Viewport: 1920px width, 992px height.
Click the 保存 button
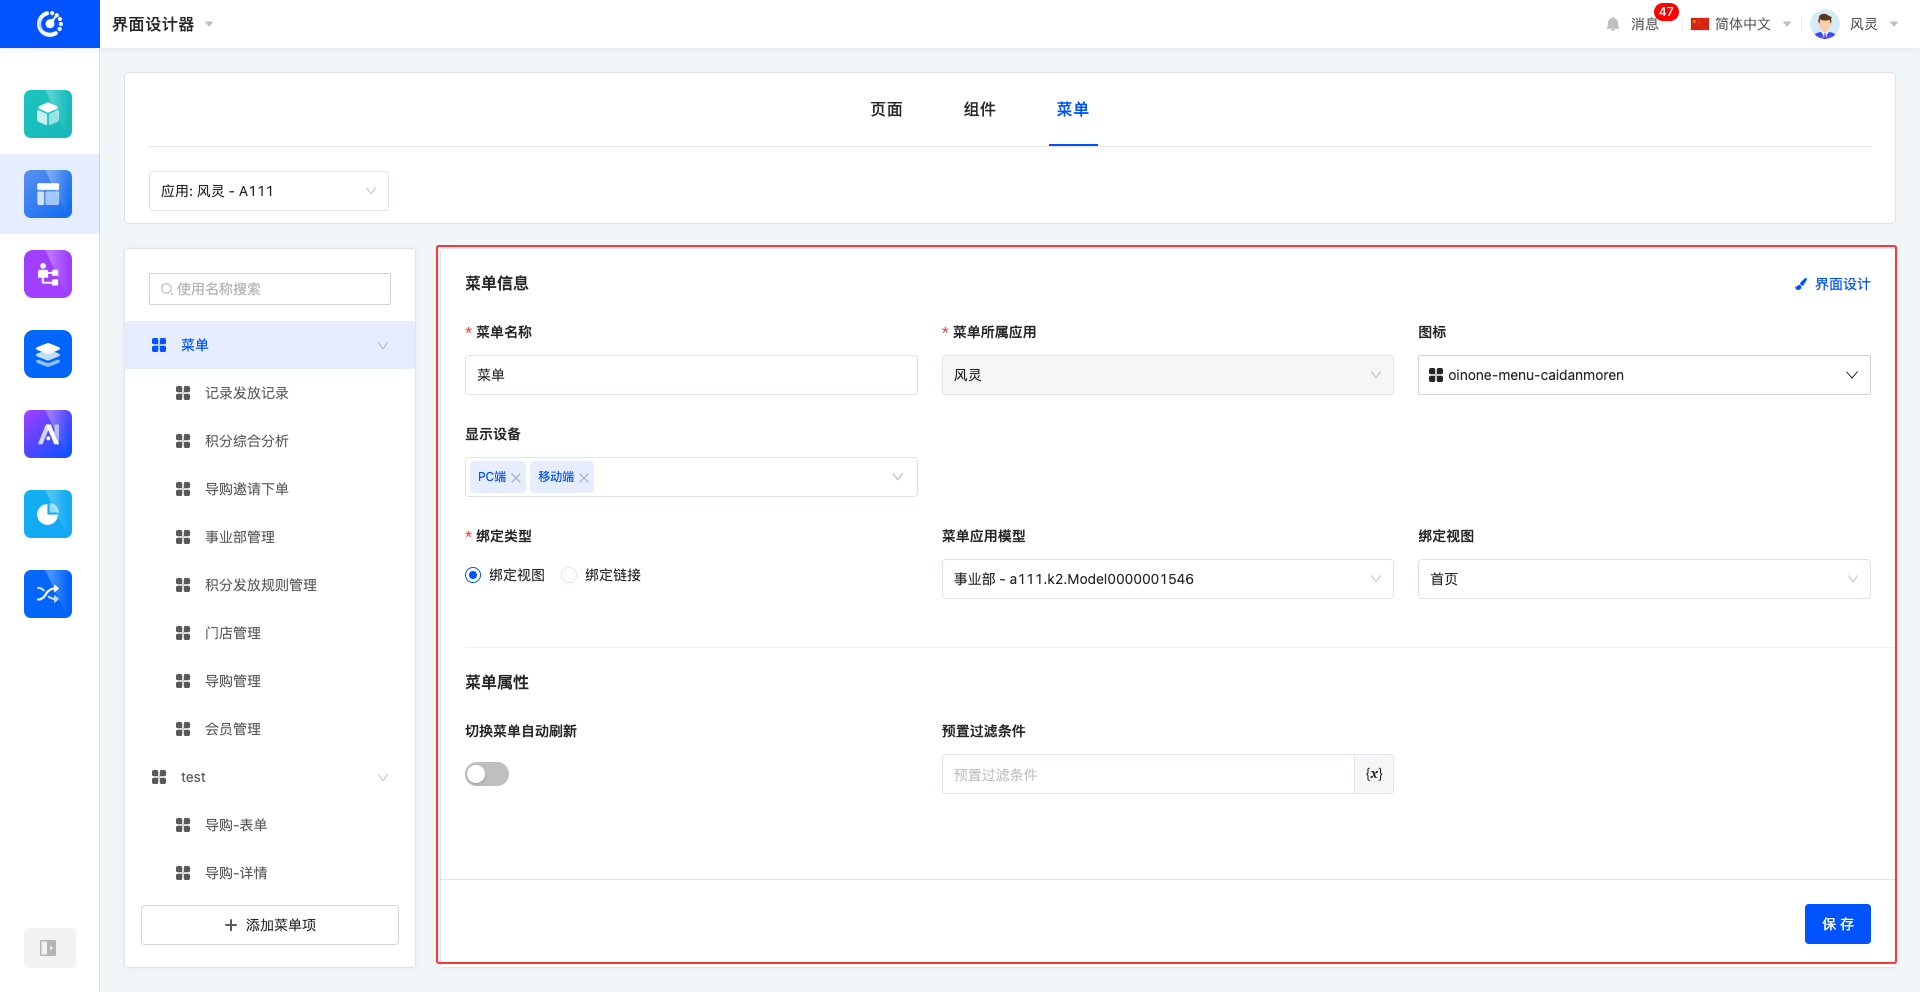coord(1837,924)
